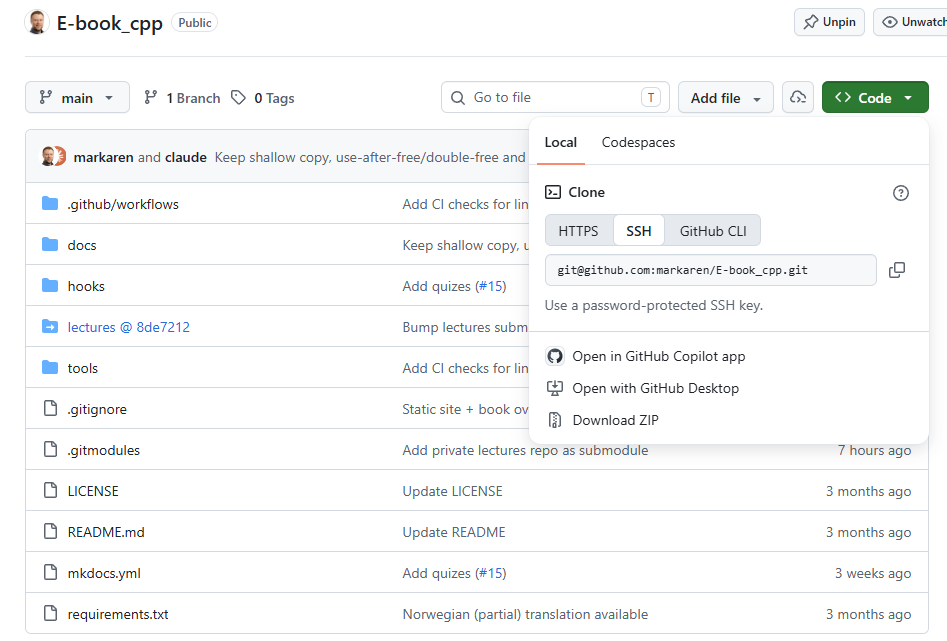
Task: Click the desktop download icon beside Open with GitHub Desktop
Action: click(x=554, y=388)
